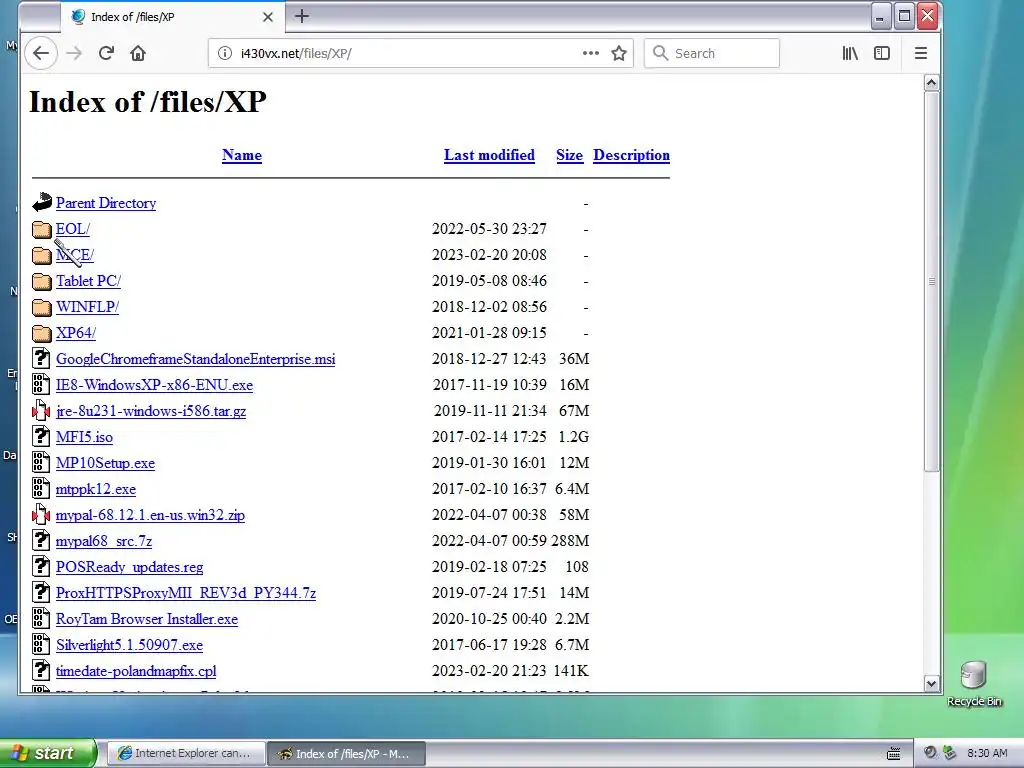The image size is (1024, 768).
Task: Open the XP64/ directory link
Action: click(76, 333)
